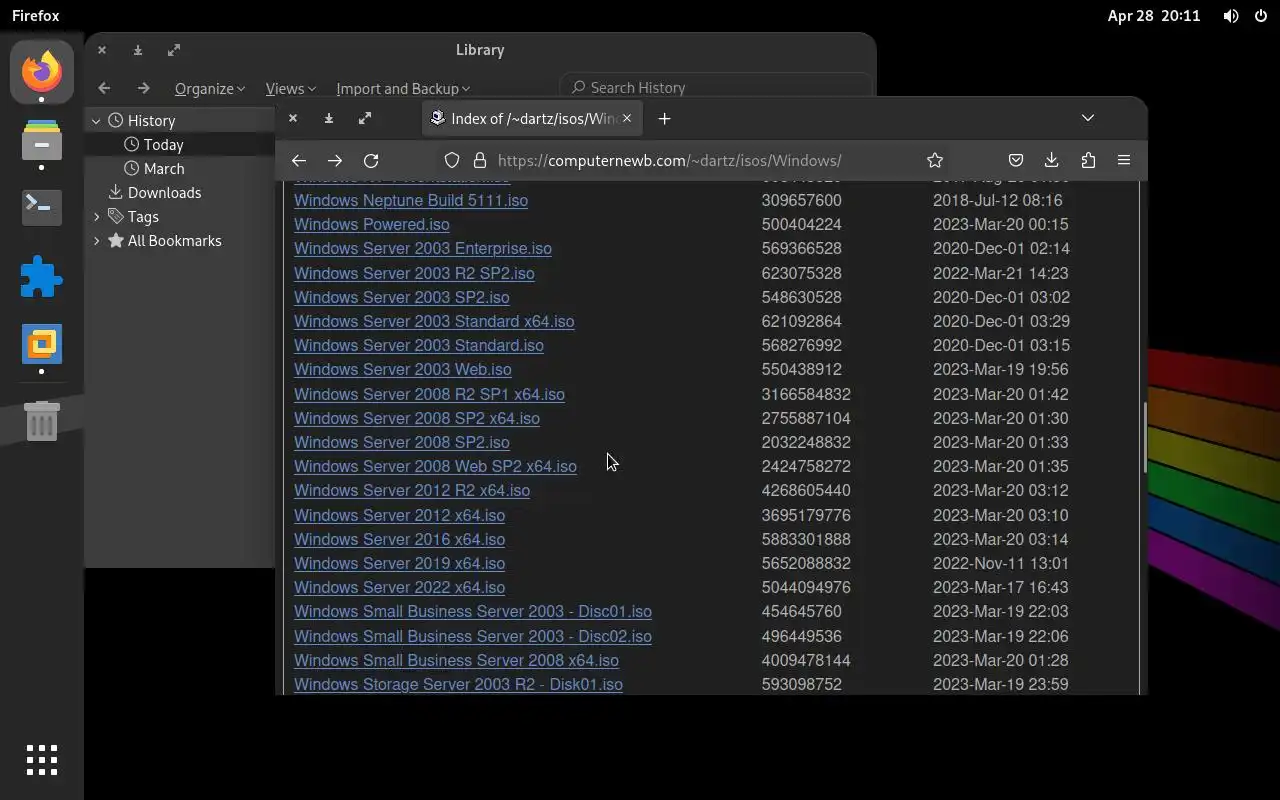The height and width of the screenshot is (800, 1280).
Task: Close the Index of /~dartz/isos tab
Action: (627, 118)
